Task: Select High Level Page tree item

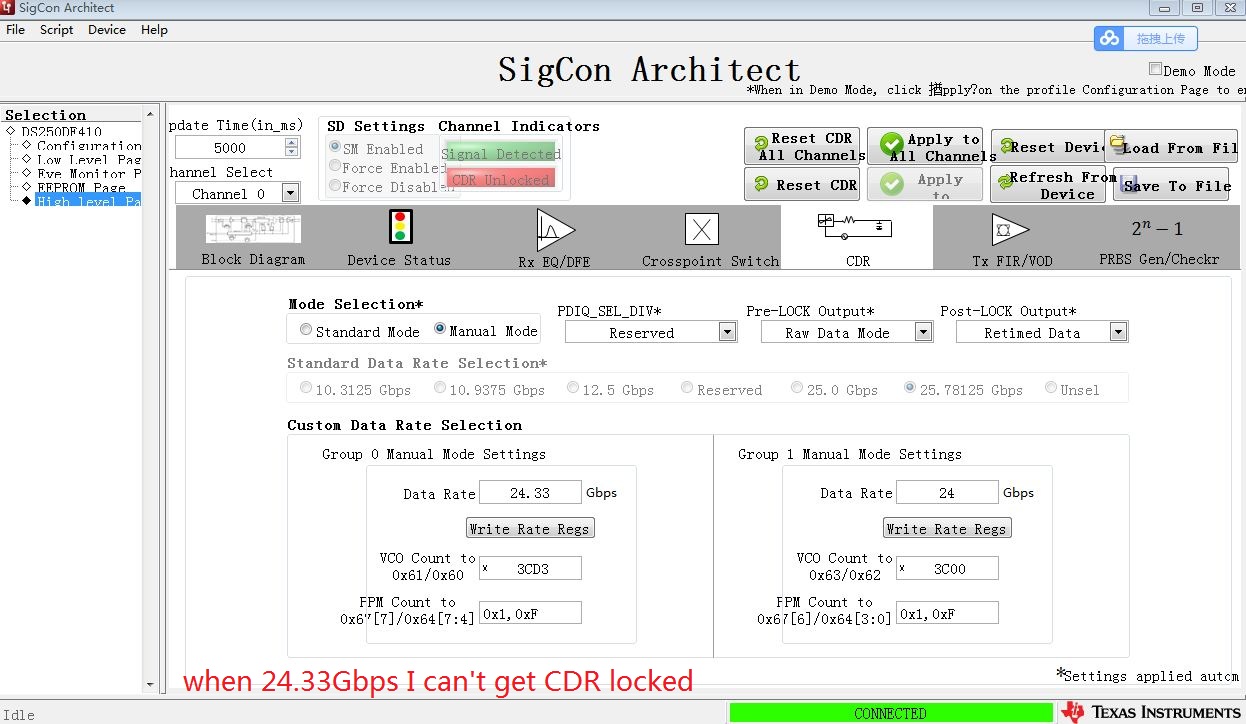Action: pos(88,201)
